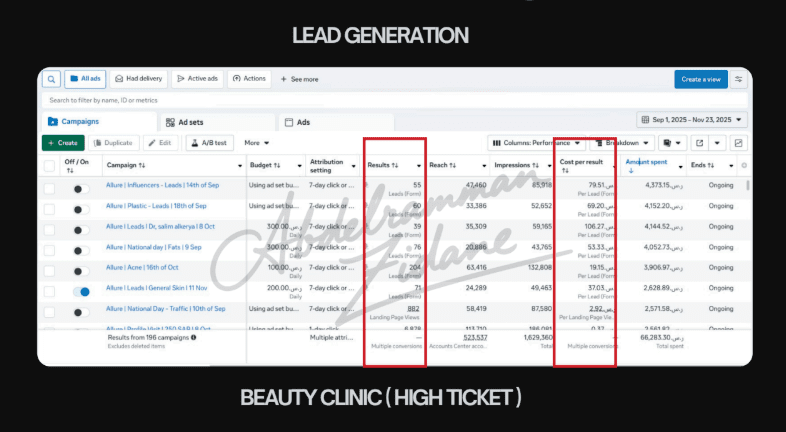Screen dimensions: 786x432
Task: Open the Reach column header menu
Action: point(484,166)
